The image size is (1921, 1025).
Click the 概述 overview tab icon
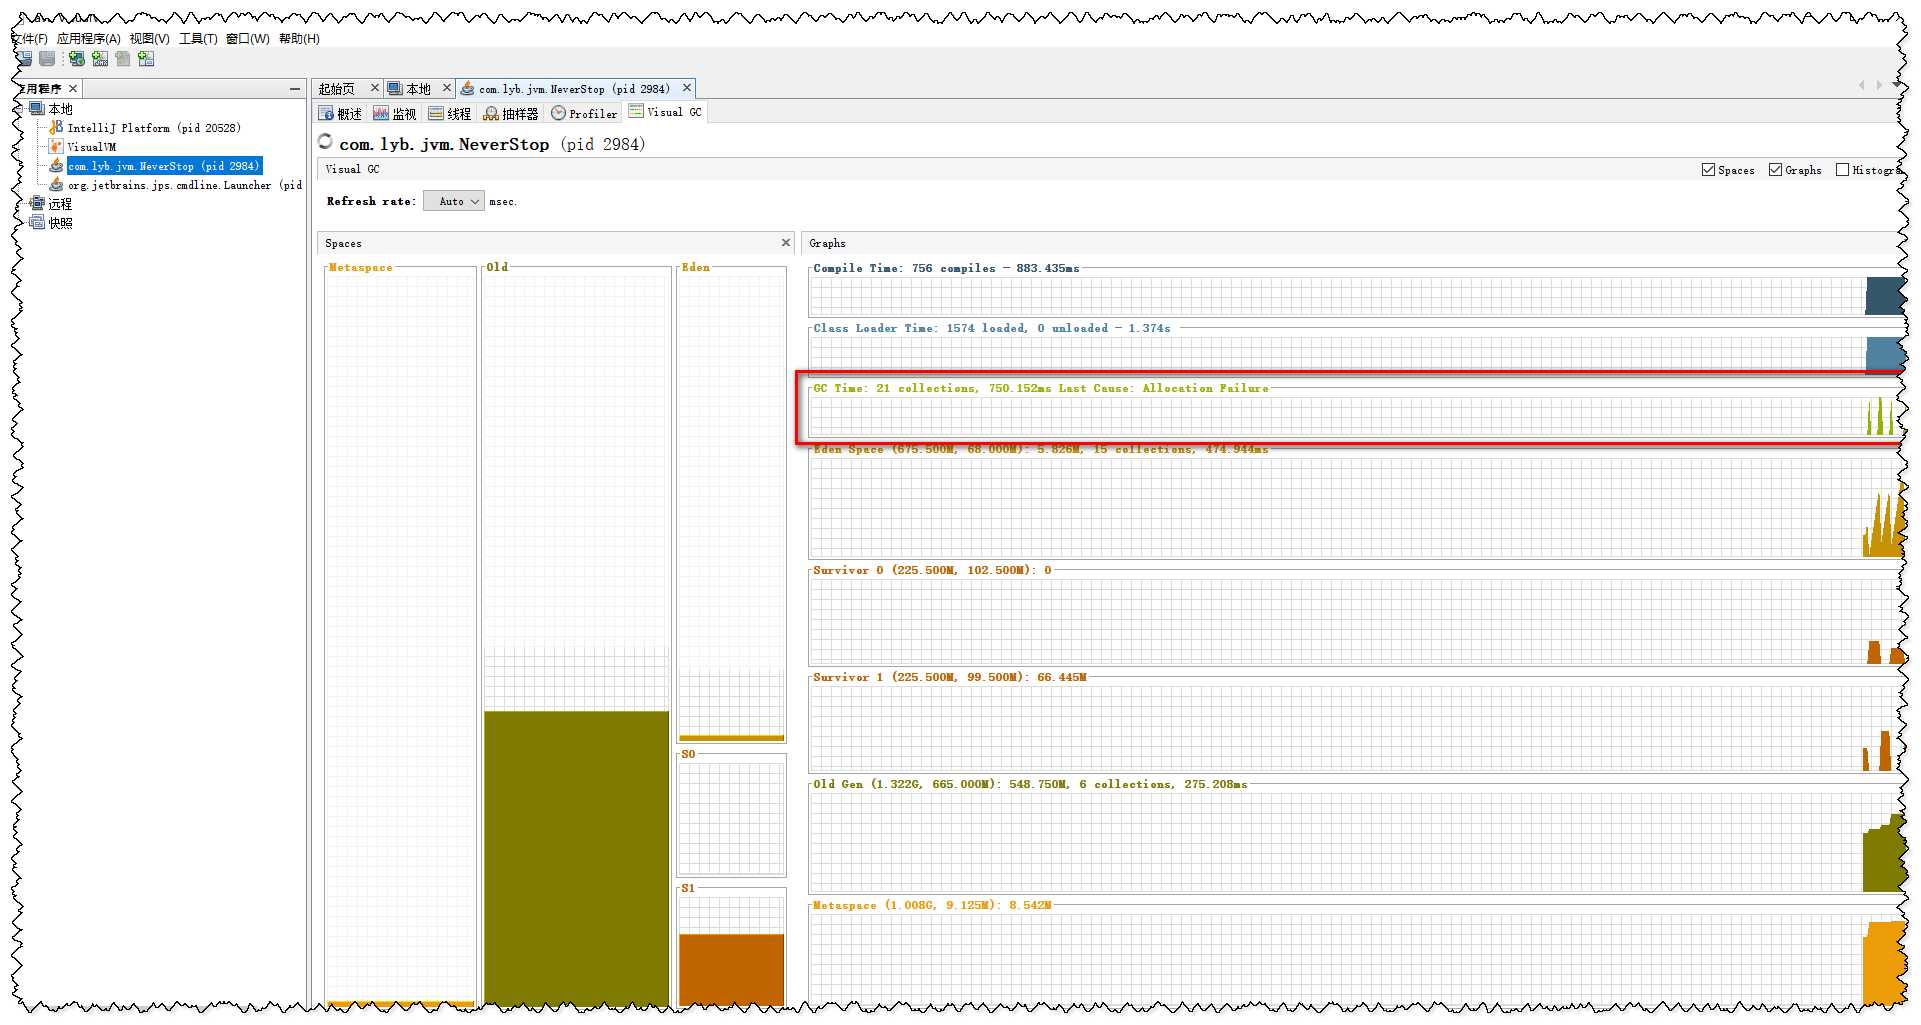point(326,113)
